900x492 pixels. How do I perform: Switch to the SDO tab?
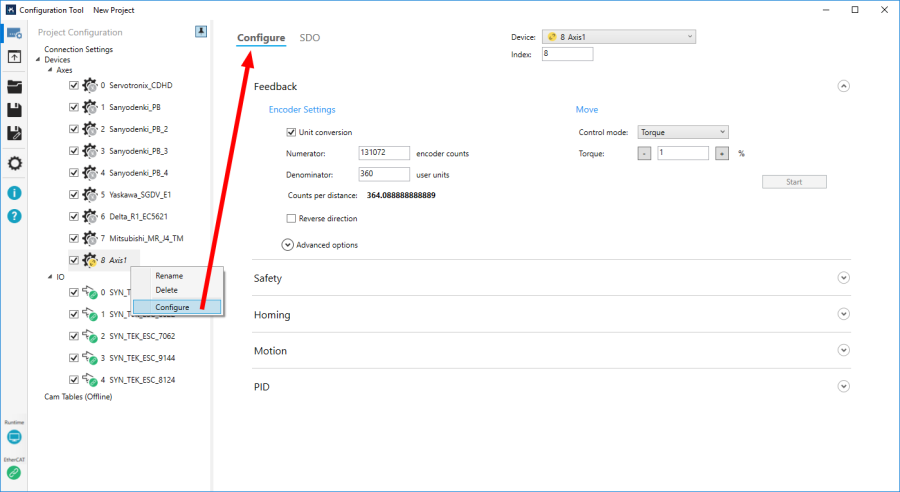pyautogui.click(x=310, y=38)
